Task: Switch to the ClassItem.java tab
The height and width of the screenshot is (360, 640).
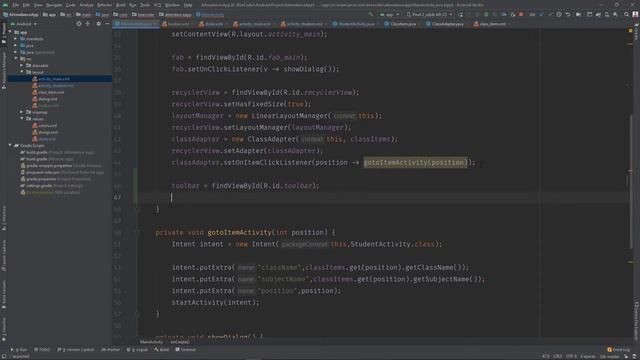Action: click(400, 24)
